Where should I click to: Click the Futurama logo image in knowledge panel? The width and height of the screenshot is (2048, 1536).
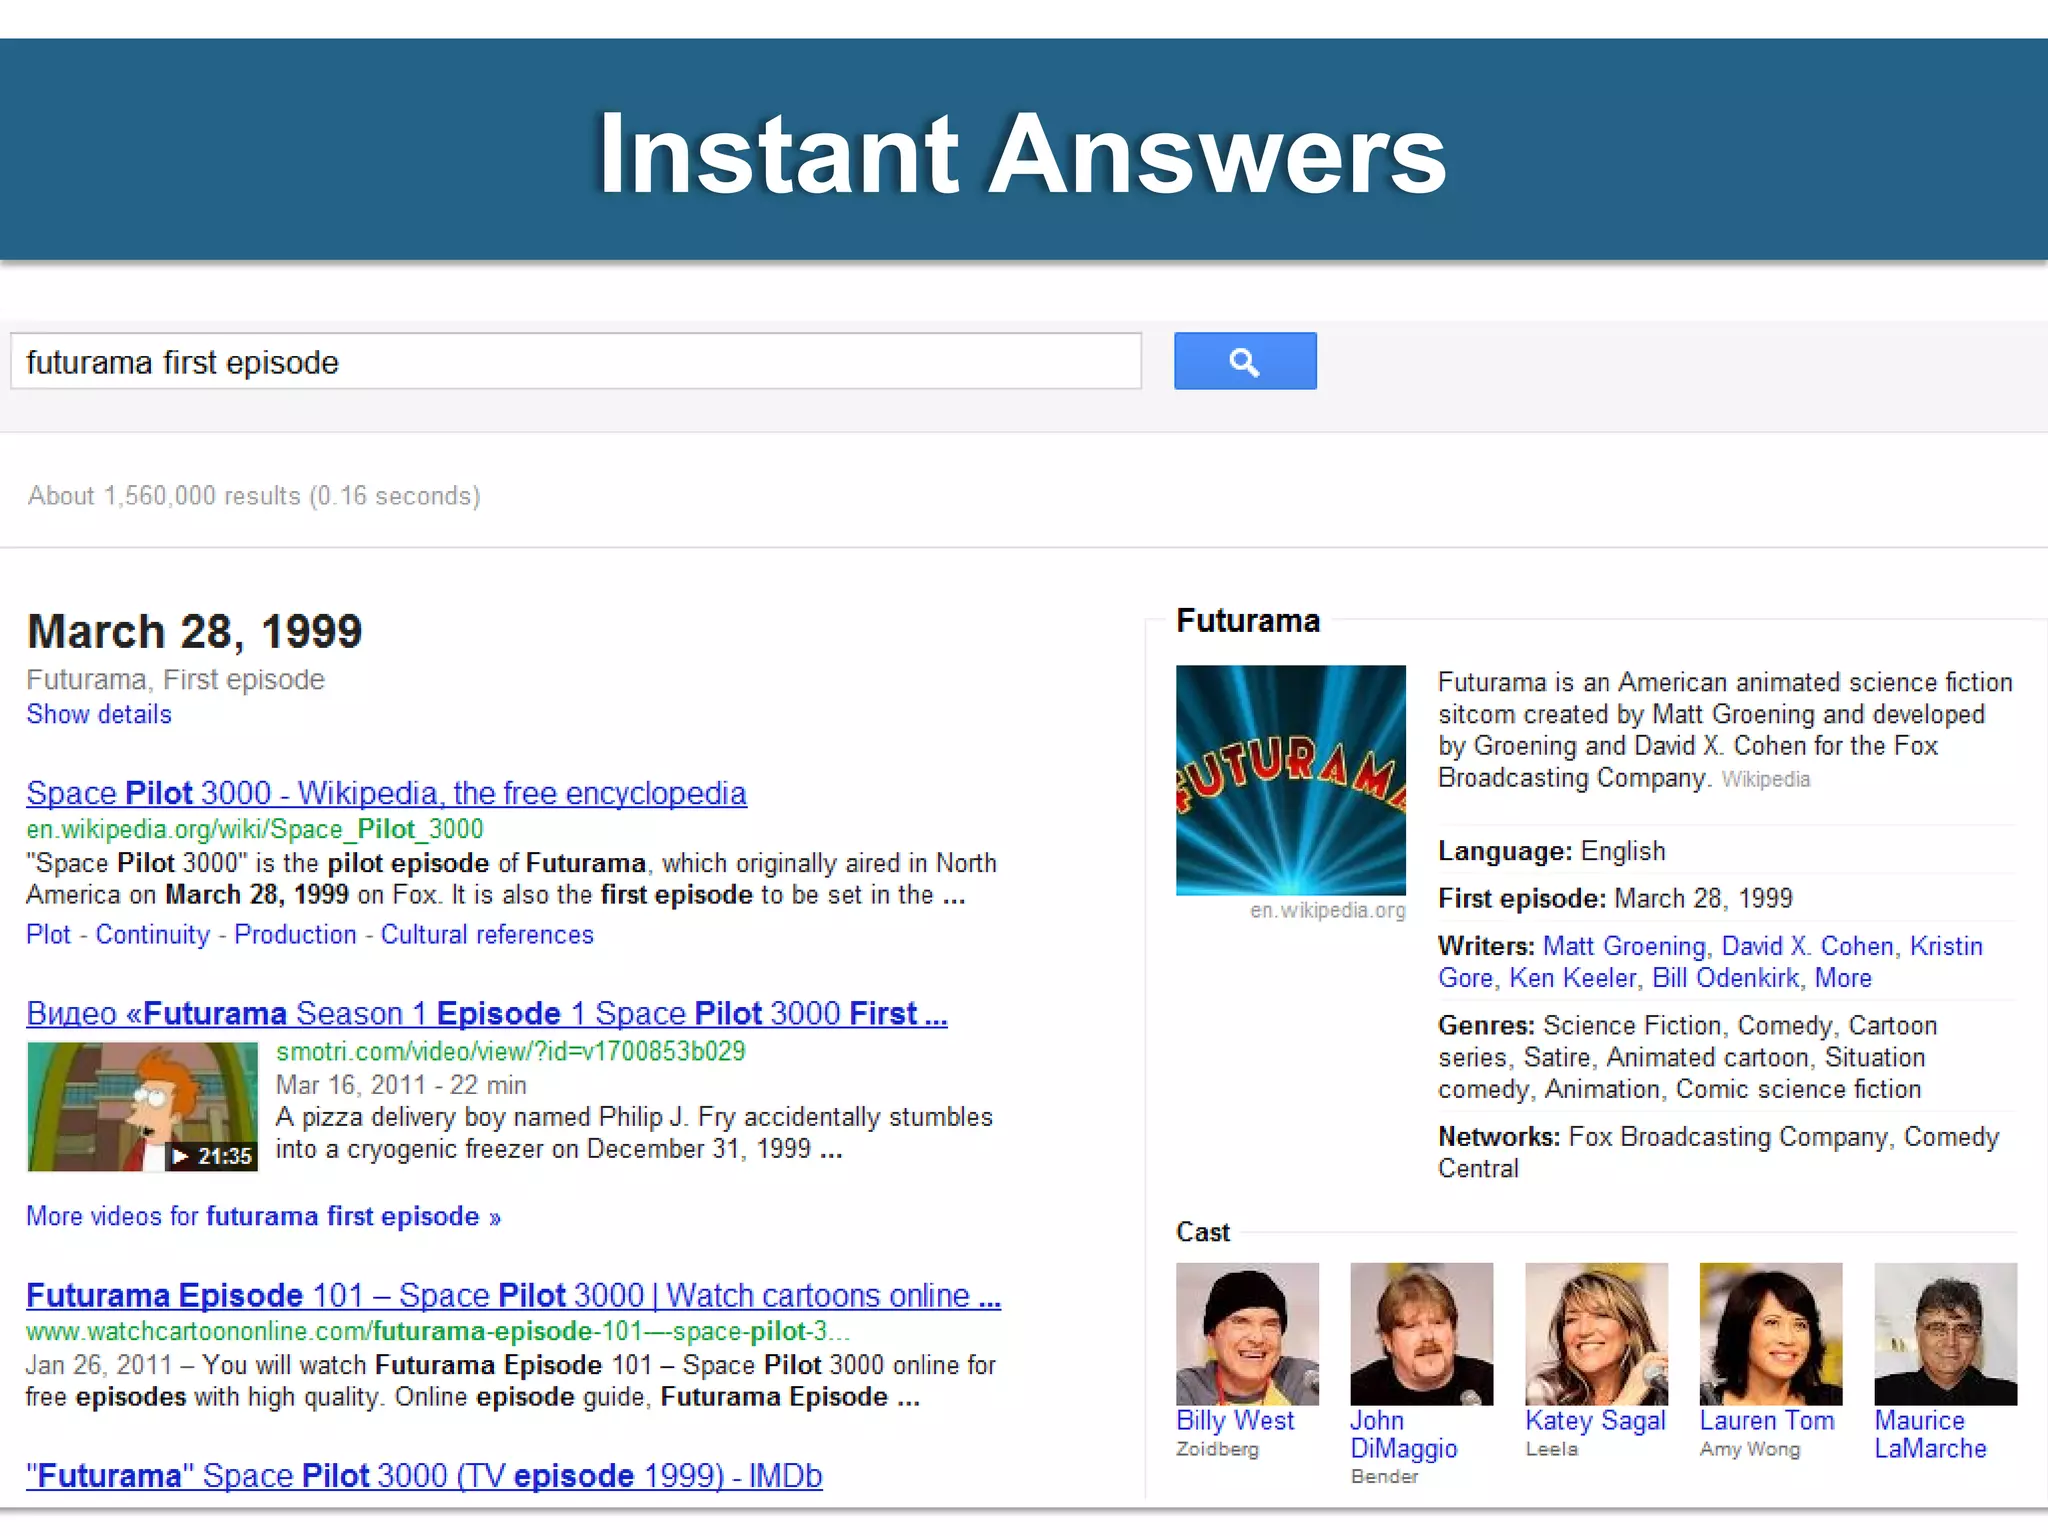coord(1291,780)
